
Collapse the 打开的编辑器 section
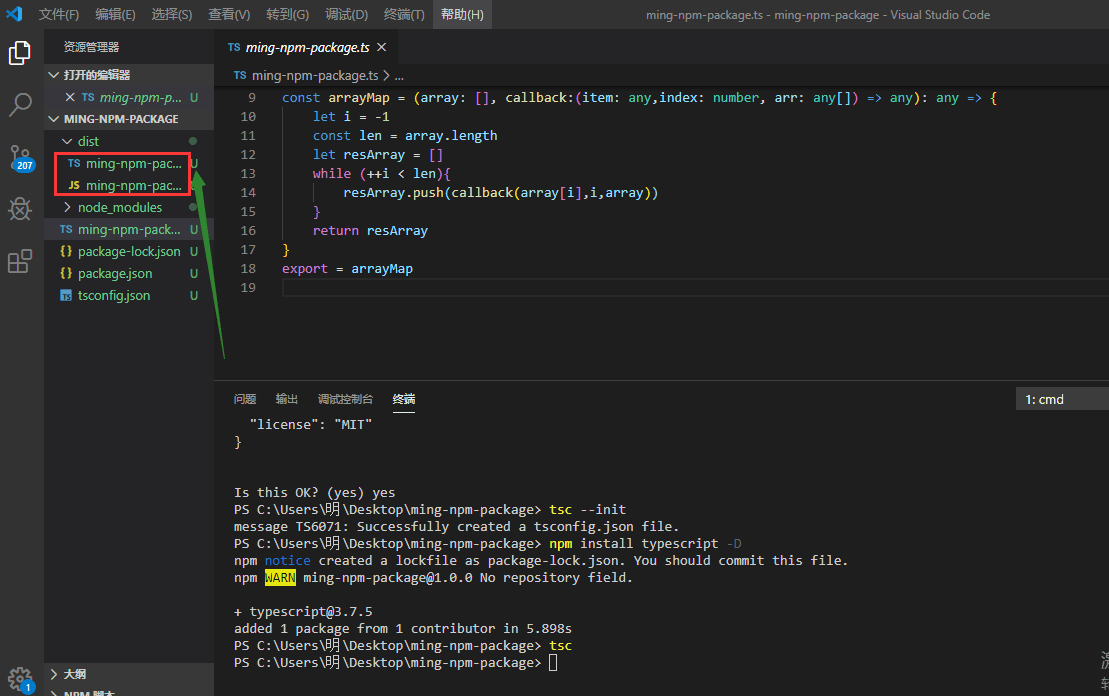(53, 75)
